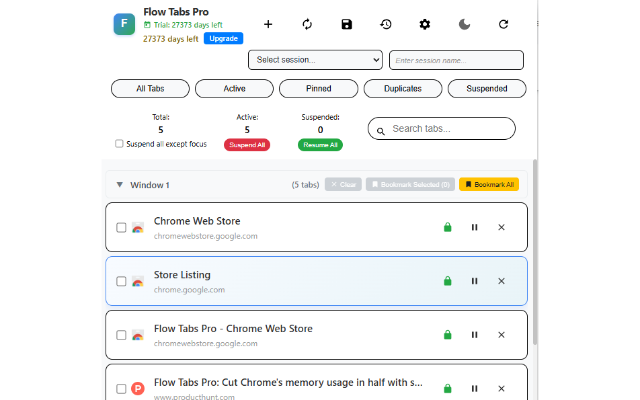The width and height of the screenshot is (640, 400).
Task: Click favicon of Store Listing tab
Action: click(138, 281)
